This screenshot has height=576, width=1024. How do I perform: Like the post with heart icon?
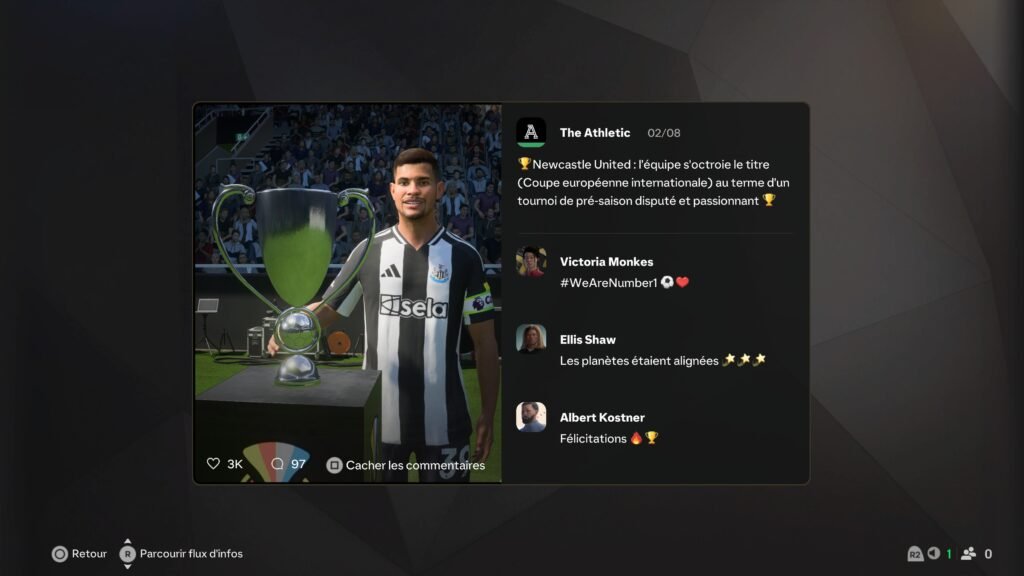pyautogui.click(x=213, y=464)
